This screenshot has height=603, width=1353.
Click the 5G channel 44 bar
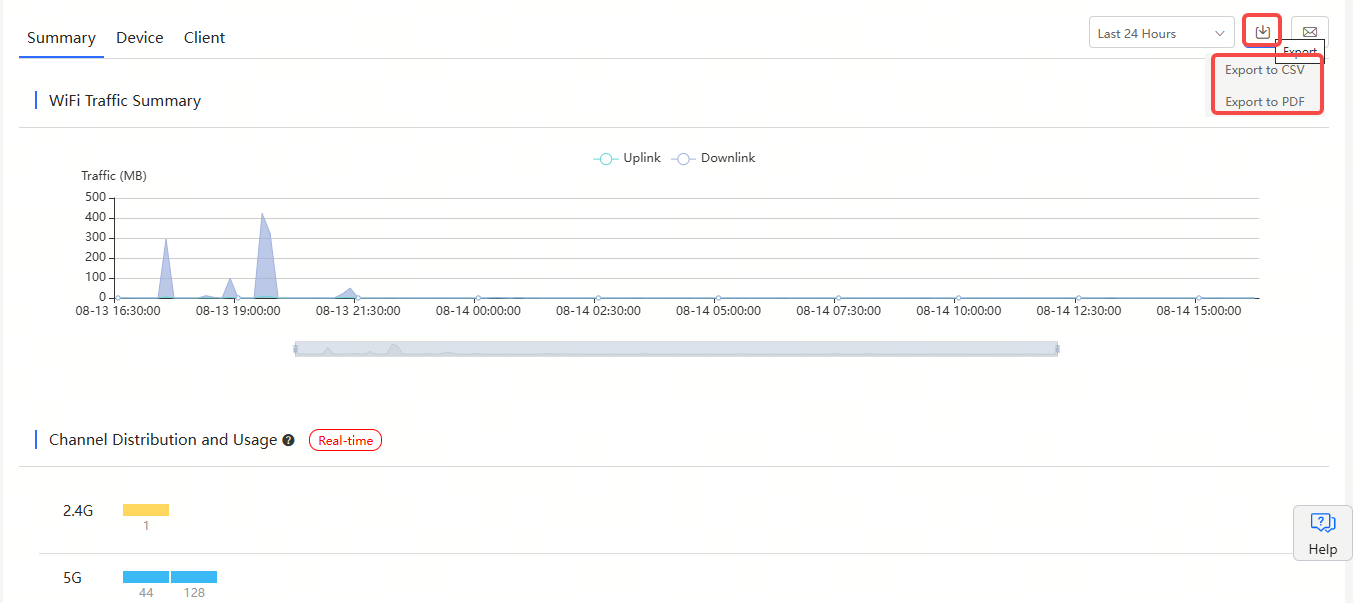pyautogui.click(x=146, y=577)
